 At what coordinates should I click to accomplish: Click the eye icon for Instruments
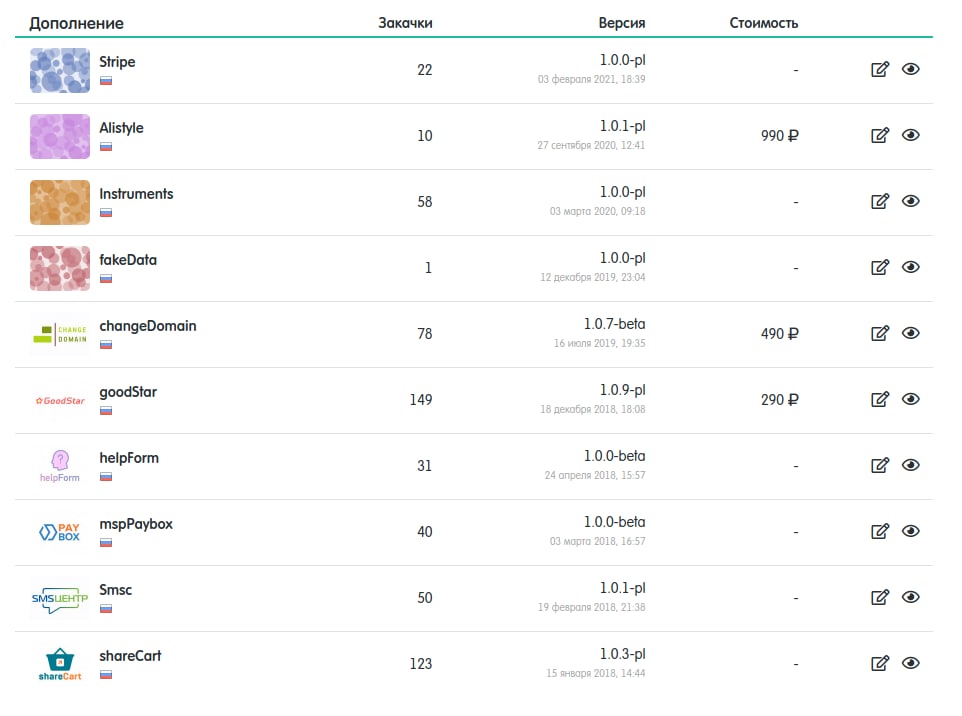pyautogui.click(x=910, y=201)
